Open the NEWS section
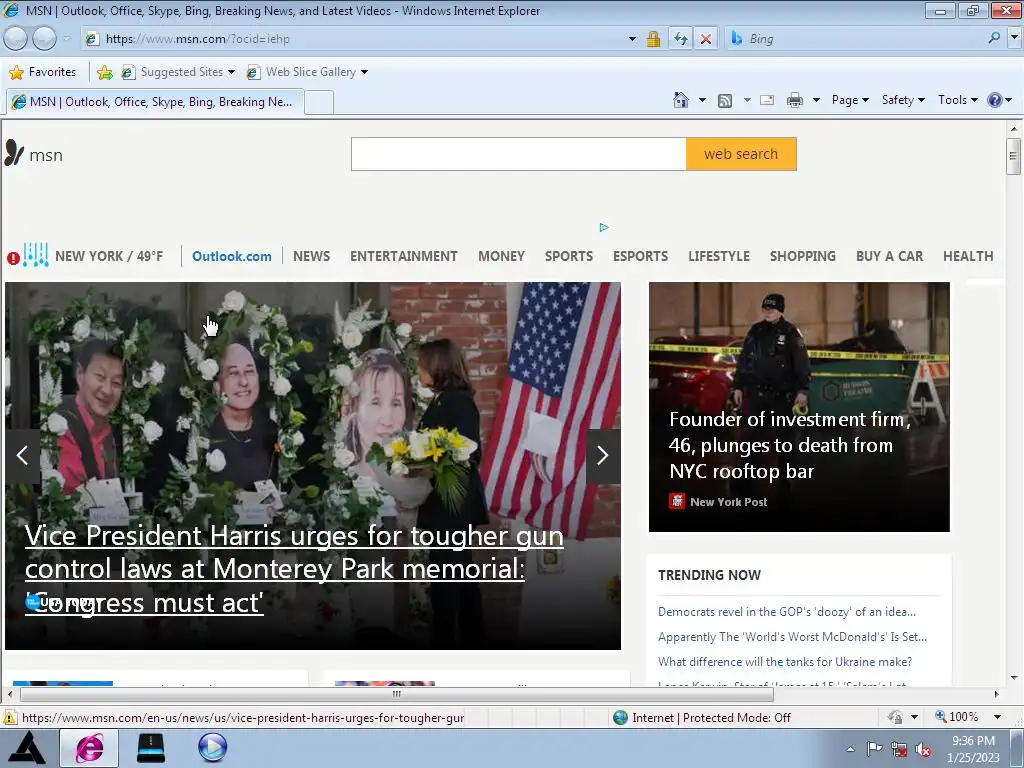Image resolution: width=1024 pixels, height=768 pixels. pyautogui.click(x=312, y=256)
